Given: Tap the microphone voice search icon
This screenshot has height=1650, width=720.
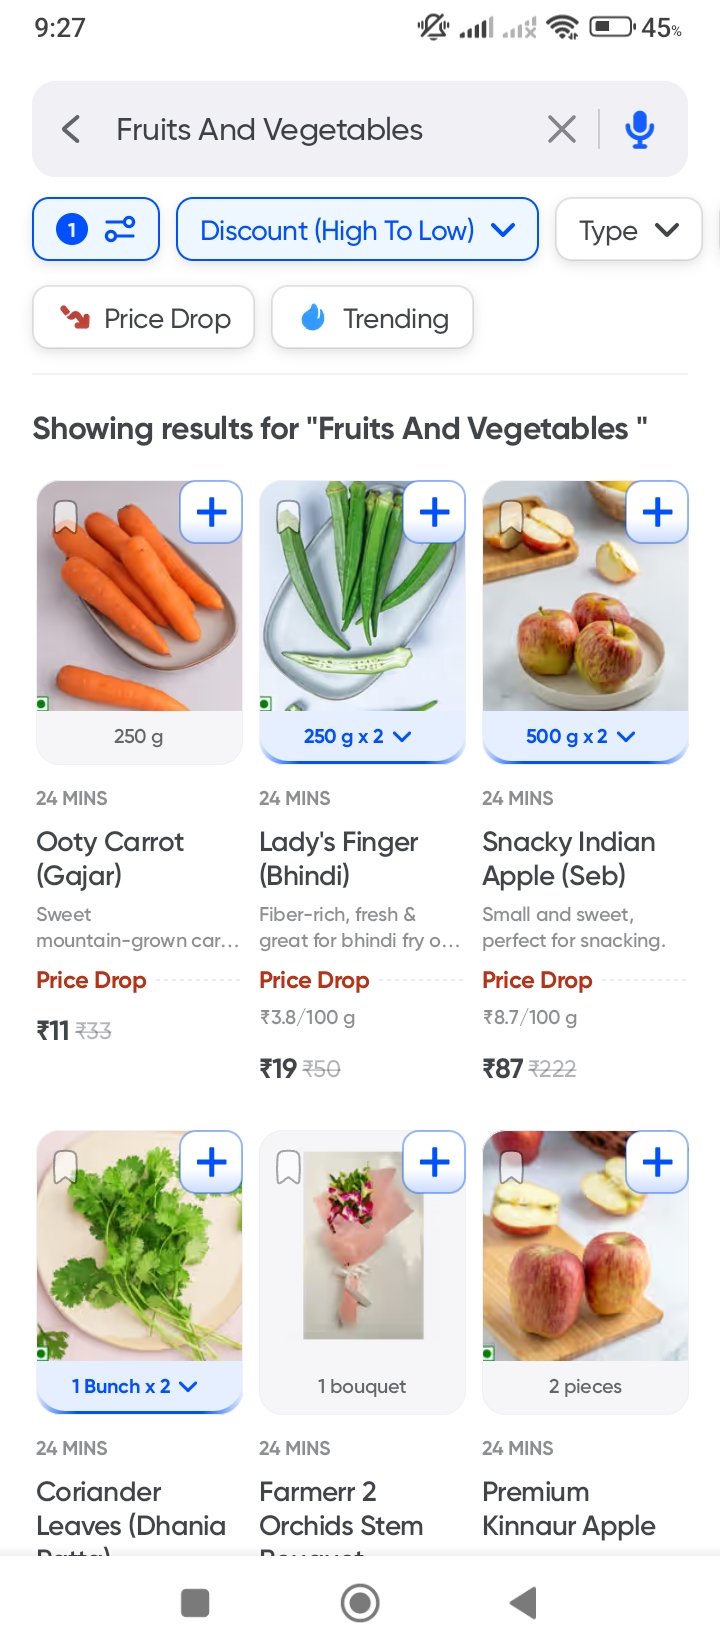Looking at the screenshot, I should click(640, 129).
